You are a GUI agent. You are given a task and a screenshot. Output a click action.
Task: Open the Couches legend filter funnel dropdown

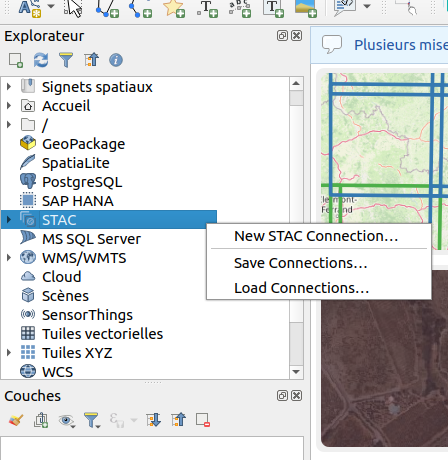[x=92, y=420]
